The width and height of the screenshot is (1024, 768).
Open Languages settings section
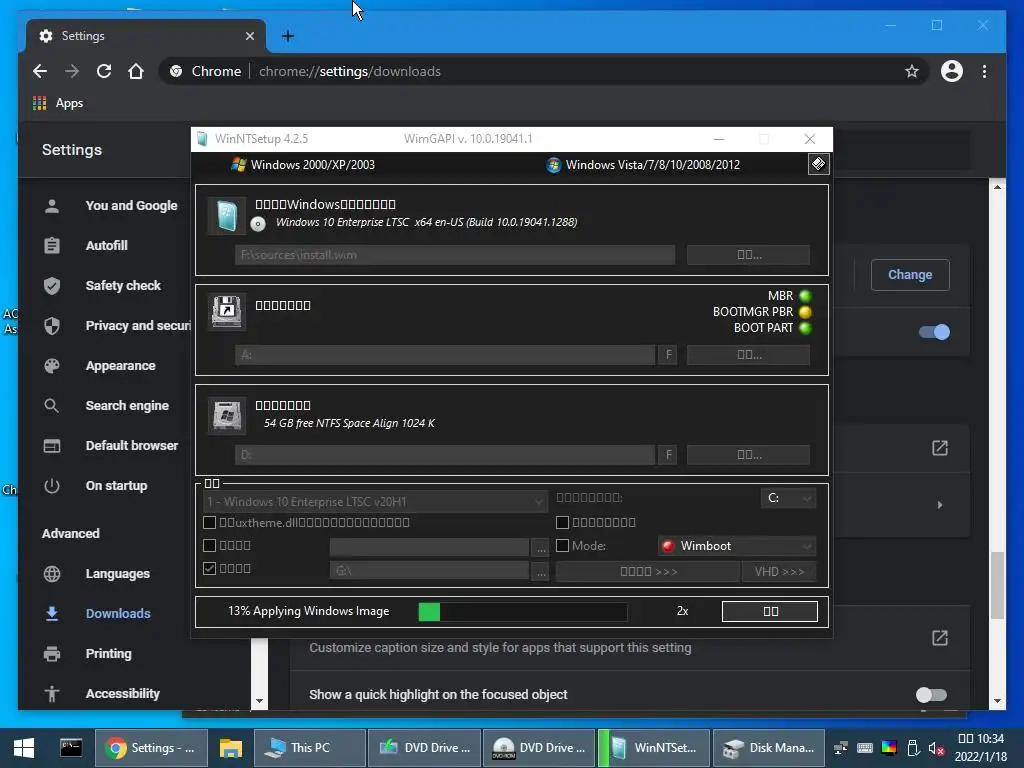pos(118,573)
